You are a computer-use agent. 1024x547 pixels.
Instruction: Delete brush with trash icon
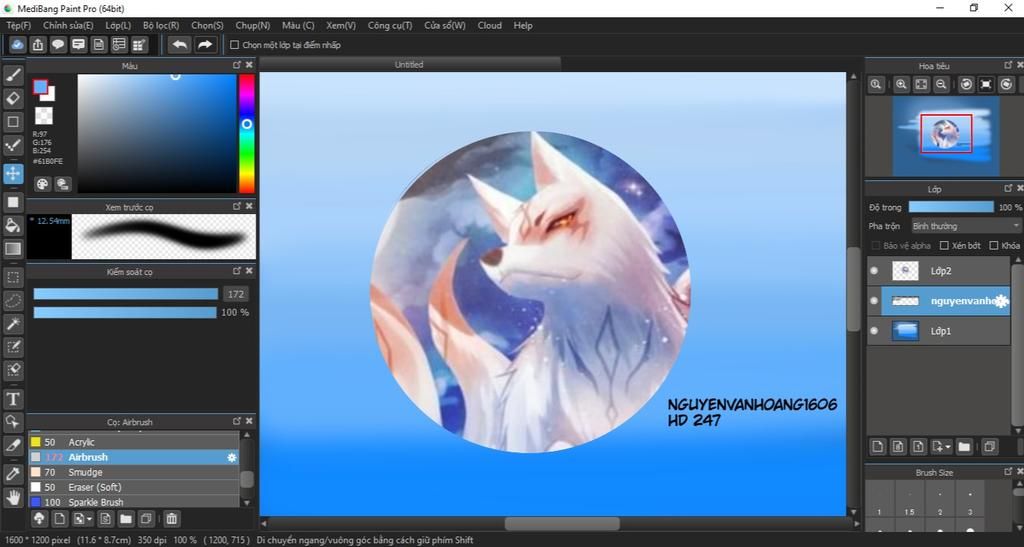(x=171, y=519)
